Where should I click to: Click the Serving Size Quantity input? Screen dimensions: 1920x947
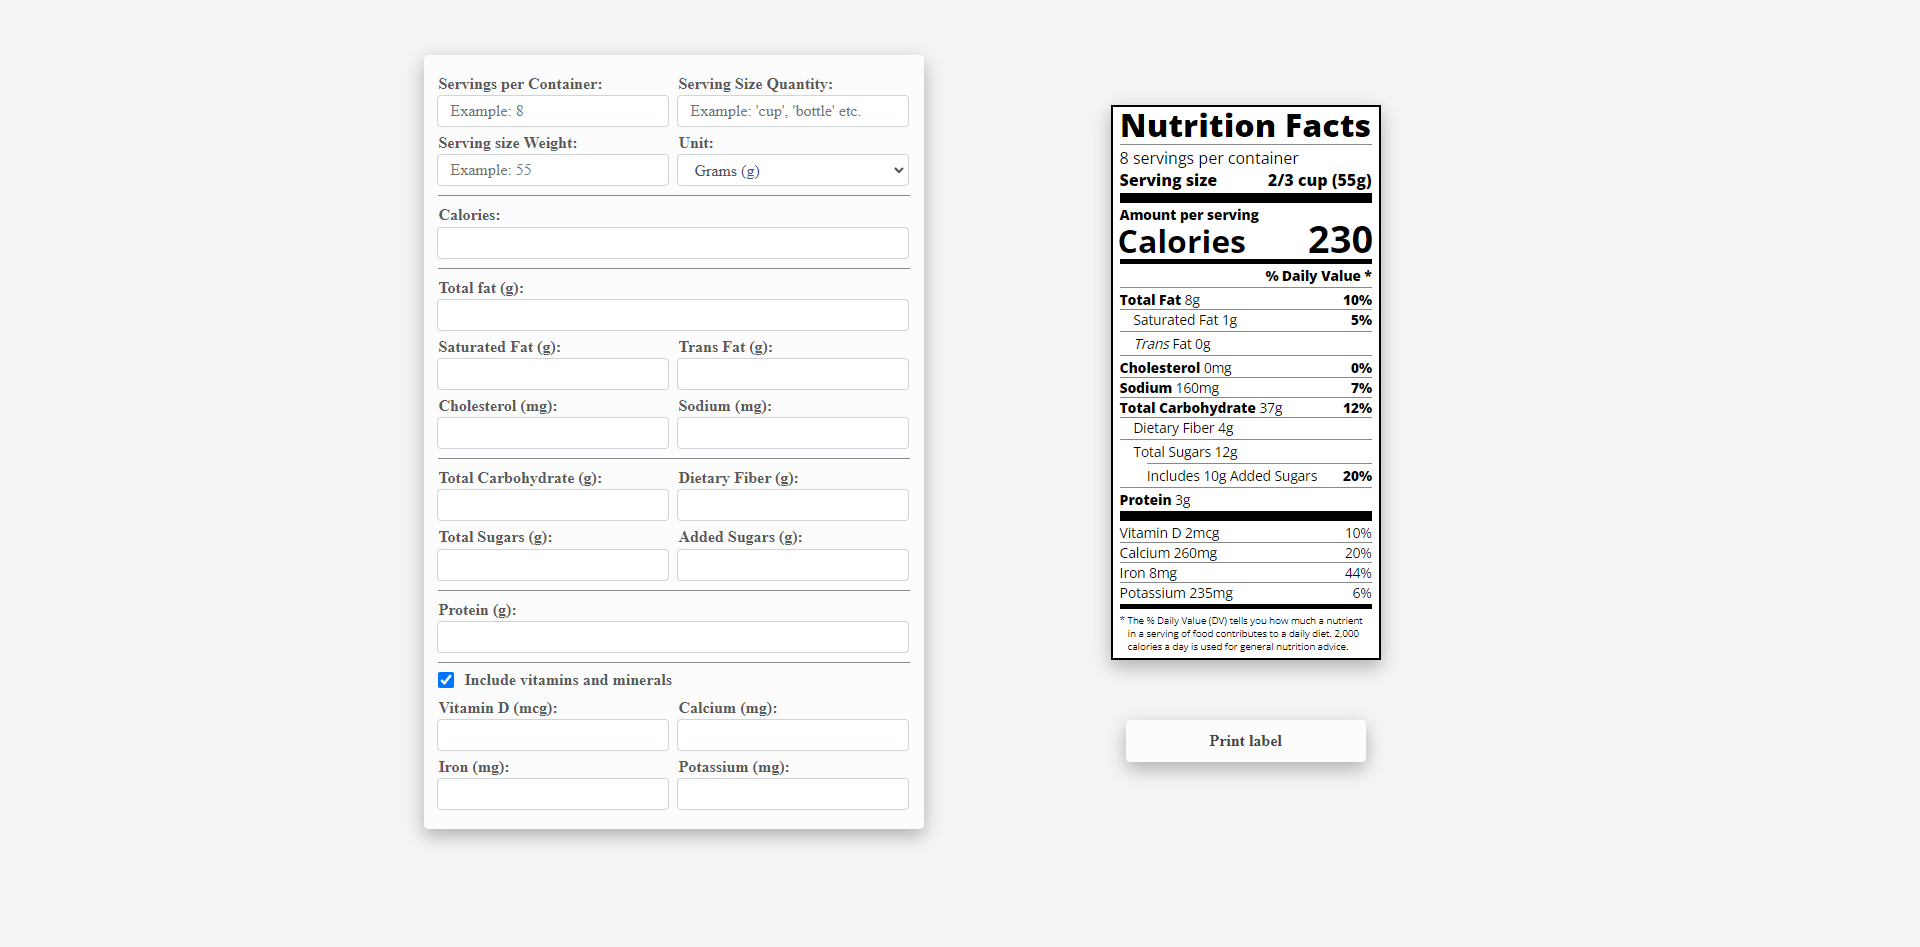click(x=793, y=111)
